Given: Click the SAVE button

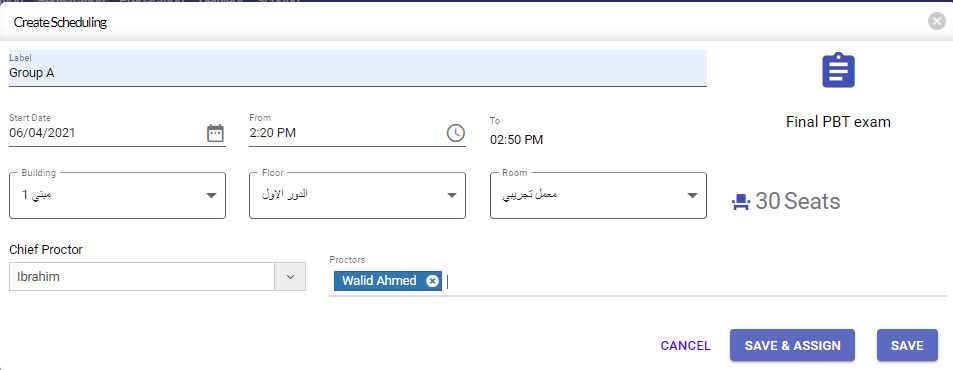Looking at the screenshot, I should click(907, 345).
